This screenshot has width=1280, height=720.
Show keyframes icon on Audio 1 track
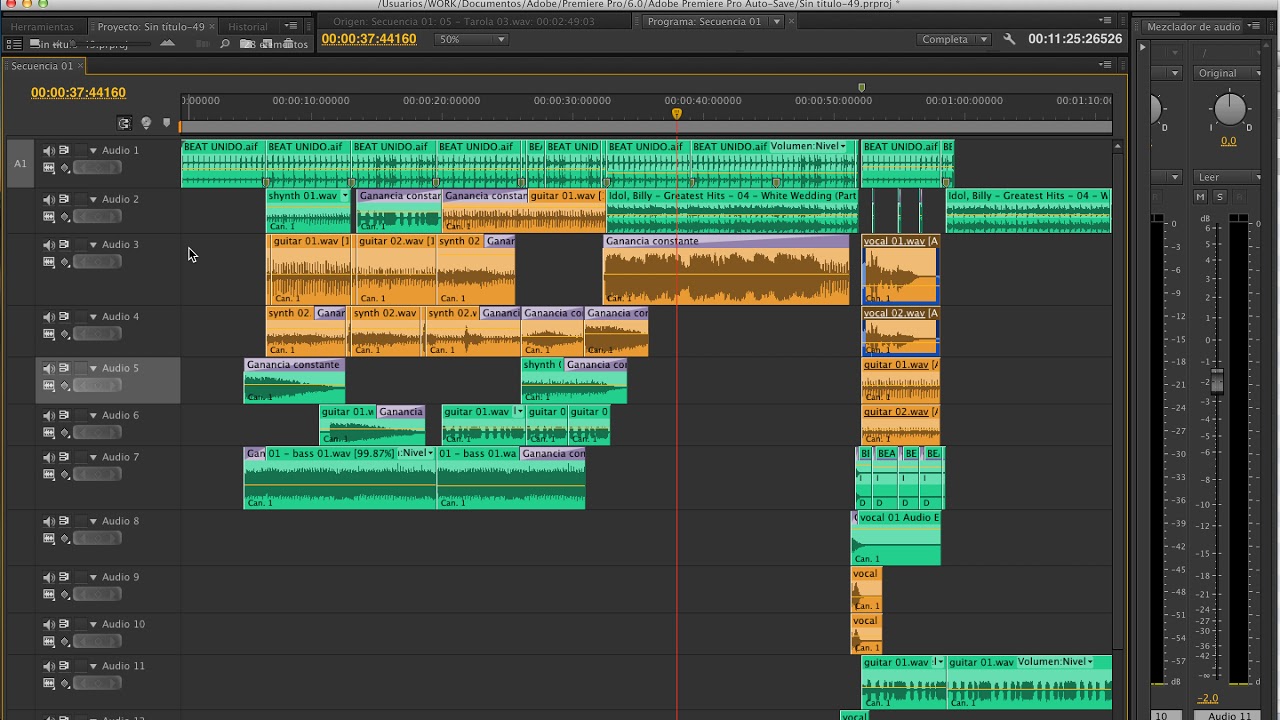click(x=65, y=169)
